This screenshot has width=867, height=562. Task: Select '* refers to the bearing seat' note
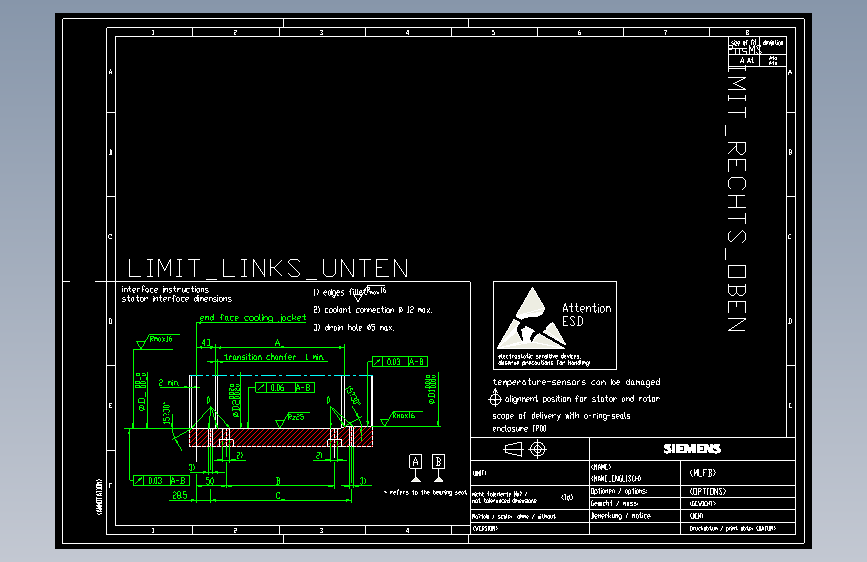click(425, 492)
